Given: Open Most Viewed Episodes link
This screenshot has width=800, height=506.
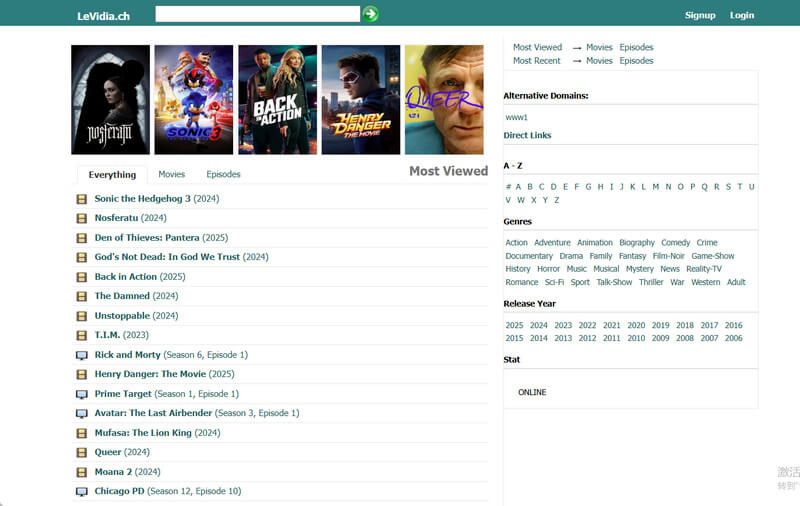Looking at the screenshot, I should tap(636, 47).
